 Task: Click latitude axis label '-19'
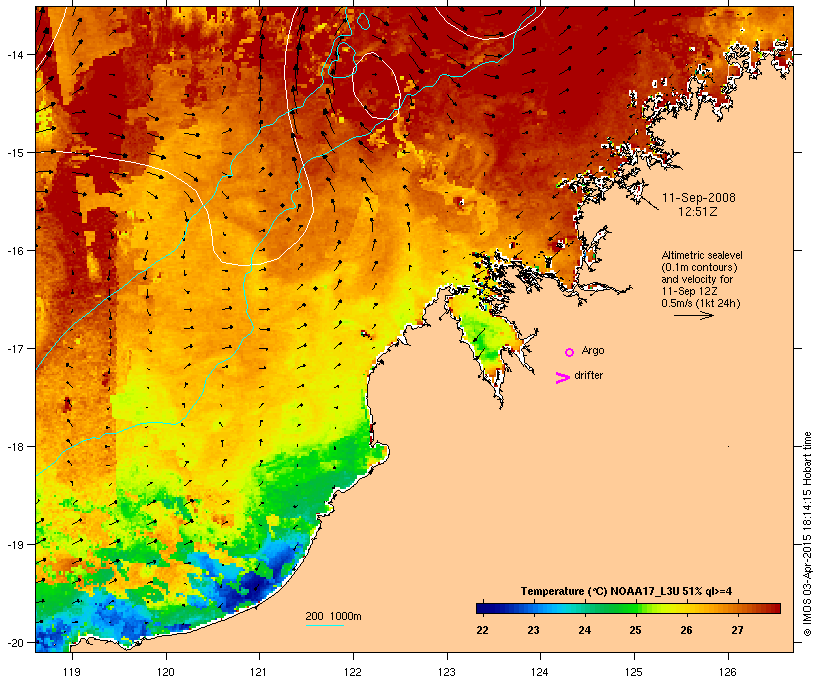point(15,545)
